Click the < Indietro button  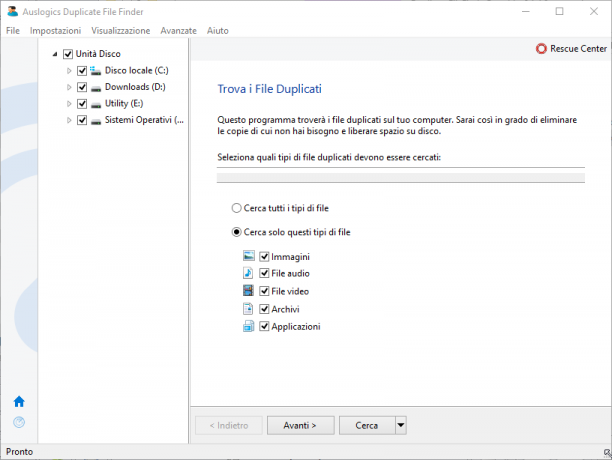[229, 425]
